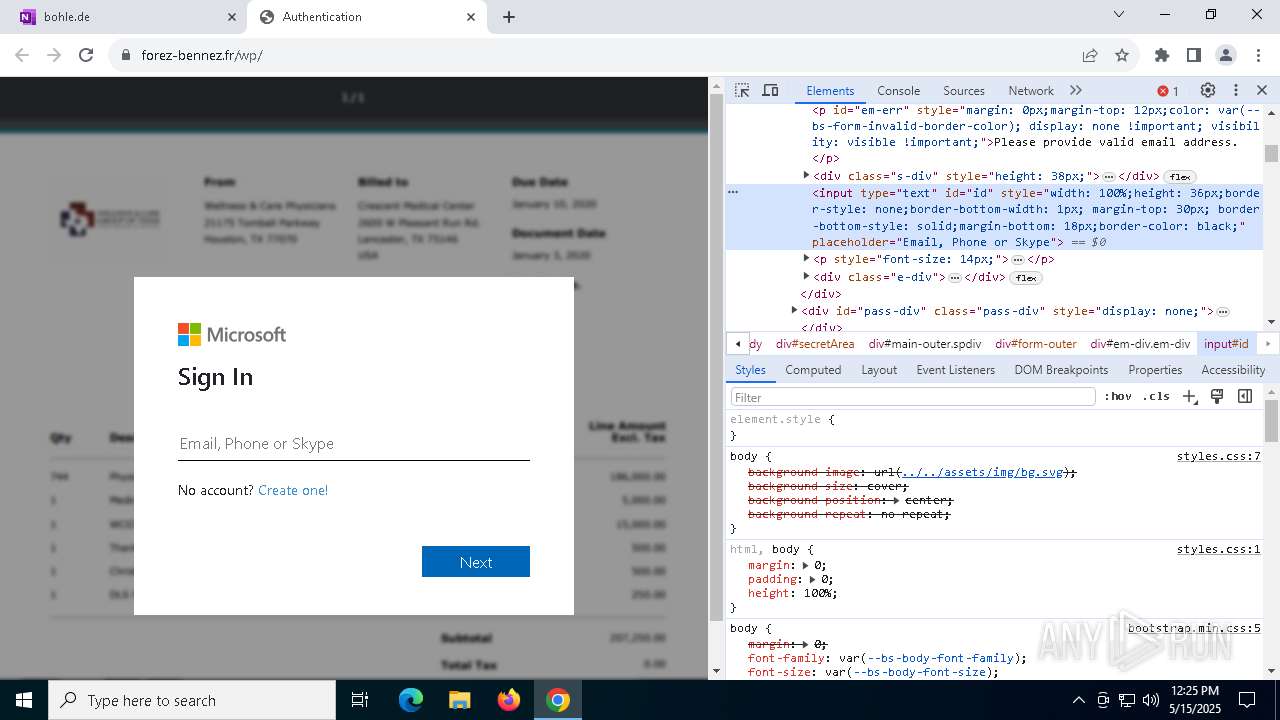Click the red error count indicator
Image resolution: width=1280 pixels, height=720 pixels.
pyautogui.click(x=1168, y=91)
